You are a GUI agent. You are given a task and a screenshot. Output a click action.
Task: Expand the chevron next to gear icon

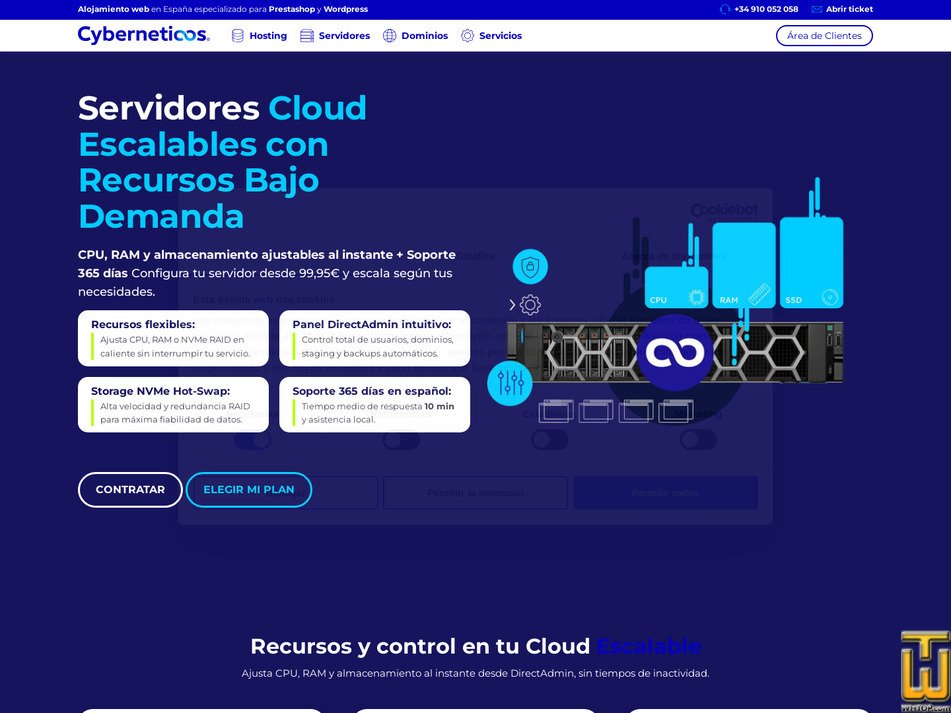click(512, 304)
